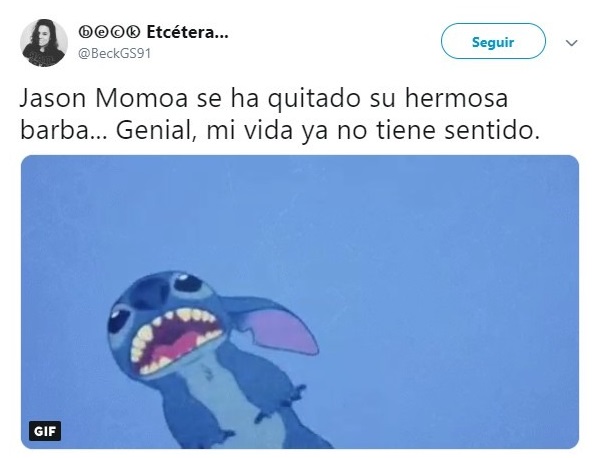Click the word 'Genial' in the tweet

156,130
